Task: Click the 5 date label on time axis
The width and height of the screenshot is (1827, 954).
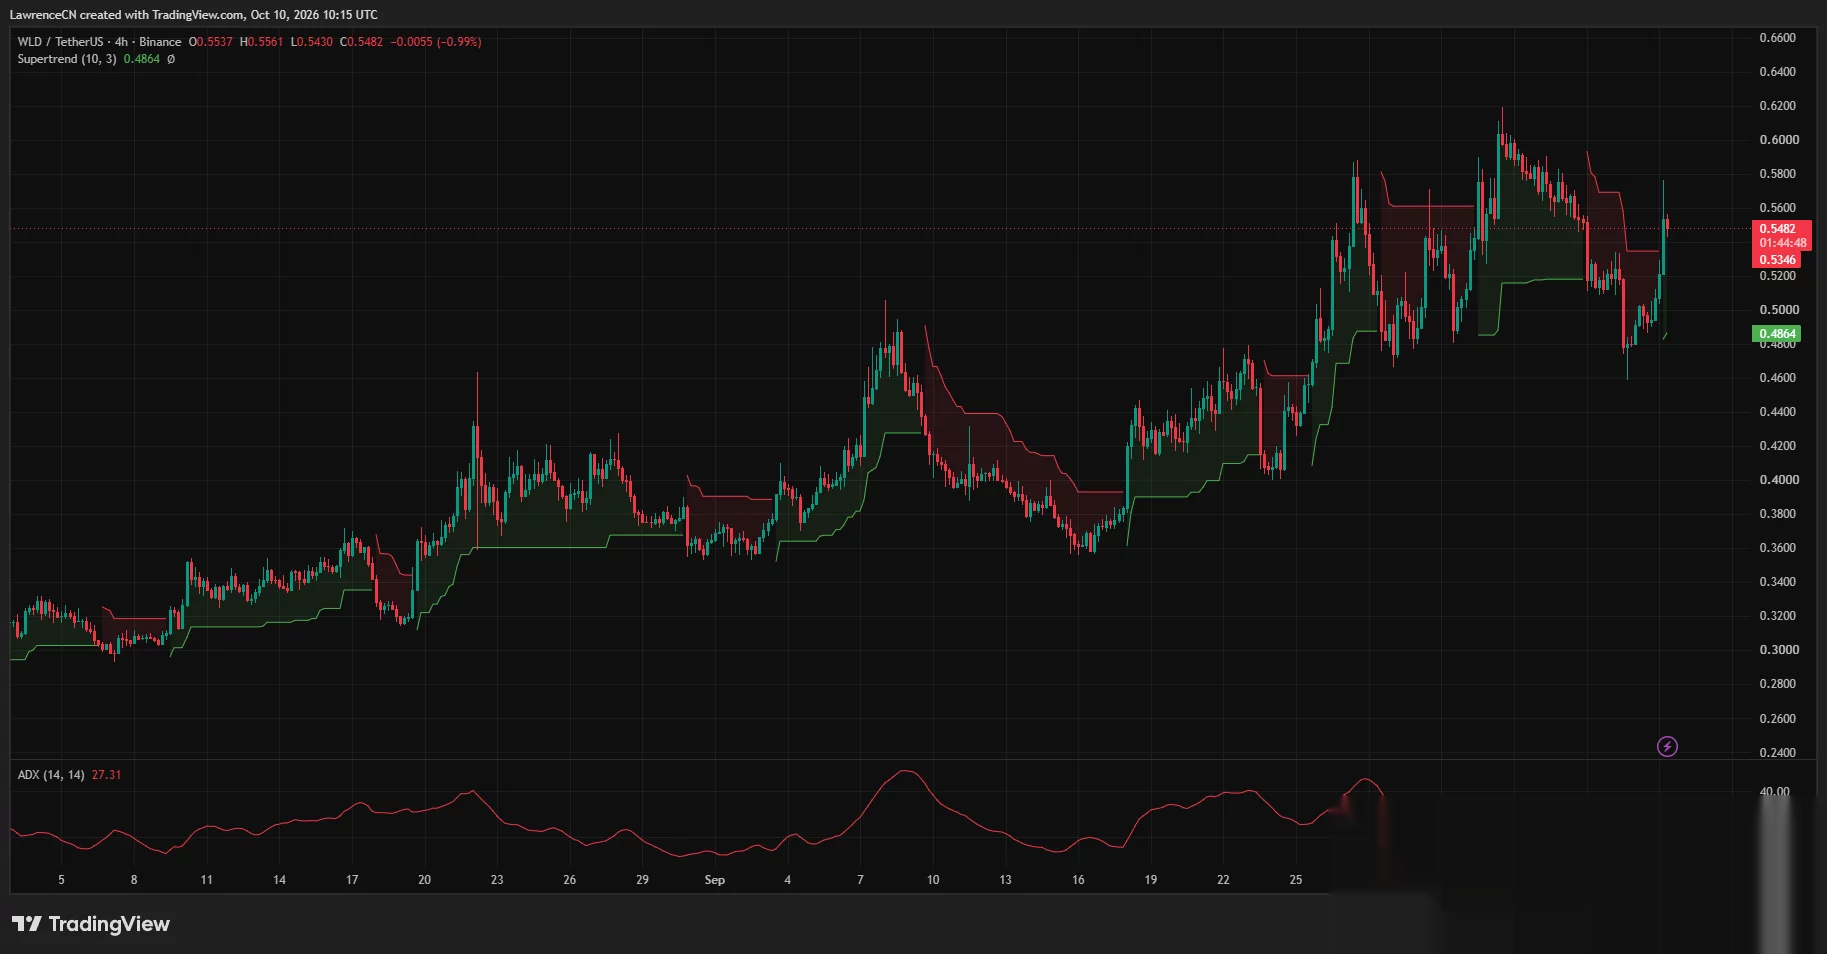Action: click(61, 880)
